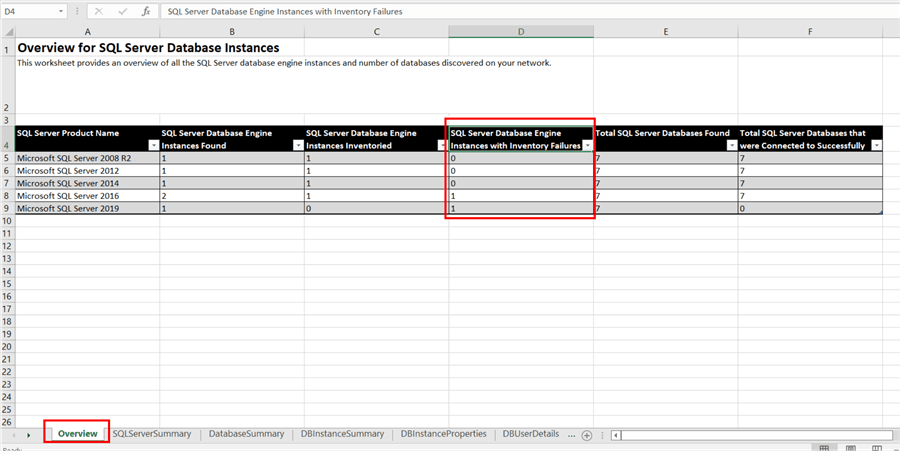Click Inventory Failures value 1 for SQL Server 2016
Image resolution: width=900 pixels, height=451 pixels.
(x=521, y=196)
